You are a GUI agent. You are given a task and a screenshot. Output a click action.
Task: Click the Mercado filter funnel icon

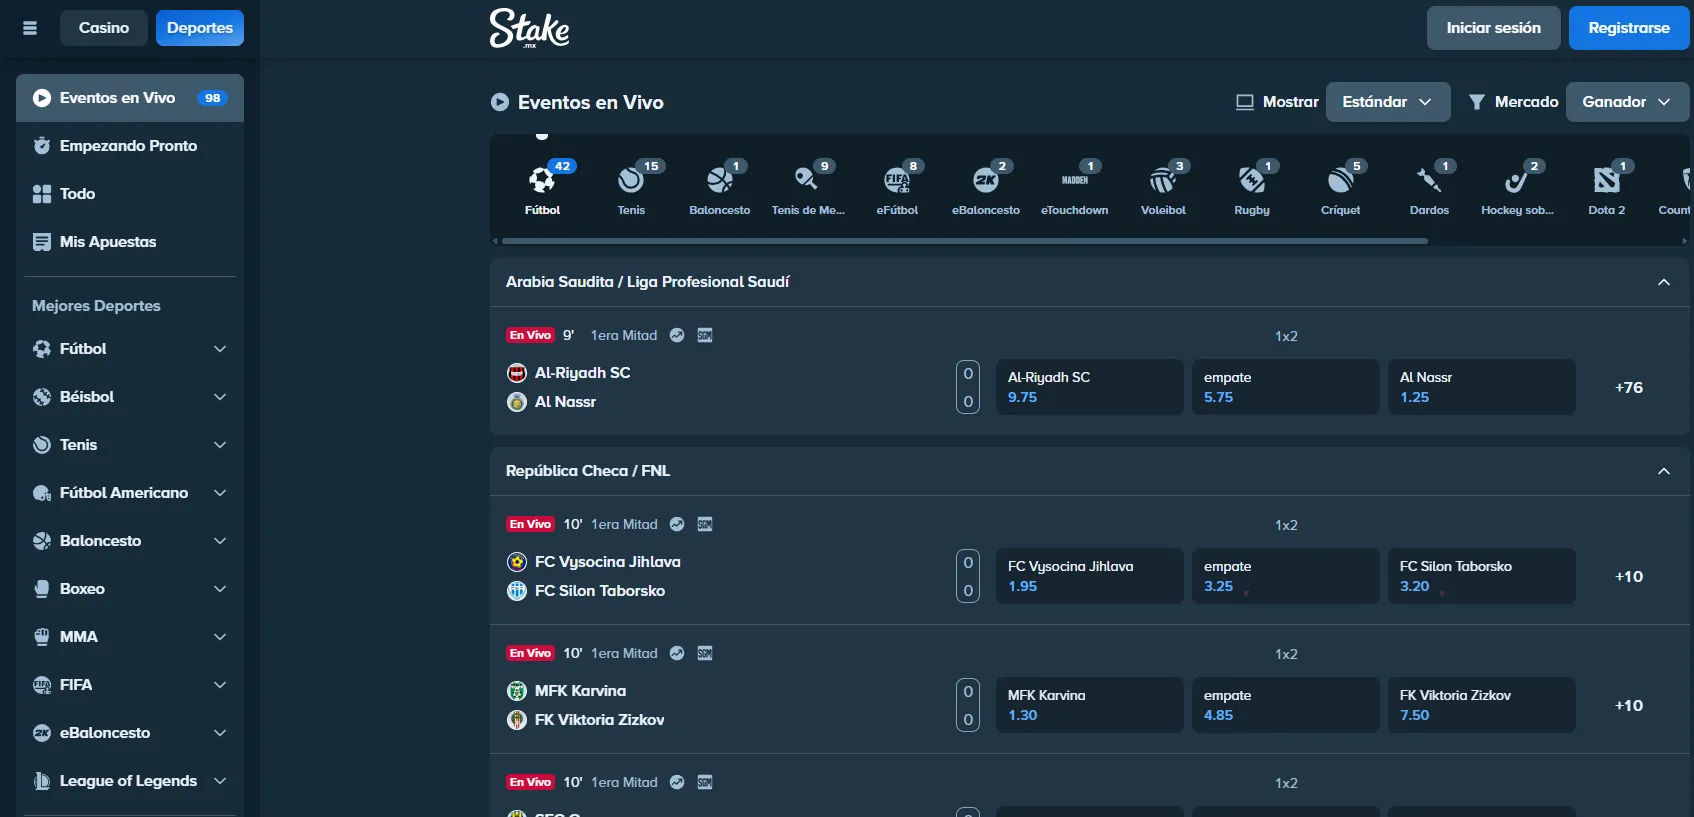tap(1476, 102)
